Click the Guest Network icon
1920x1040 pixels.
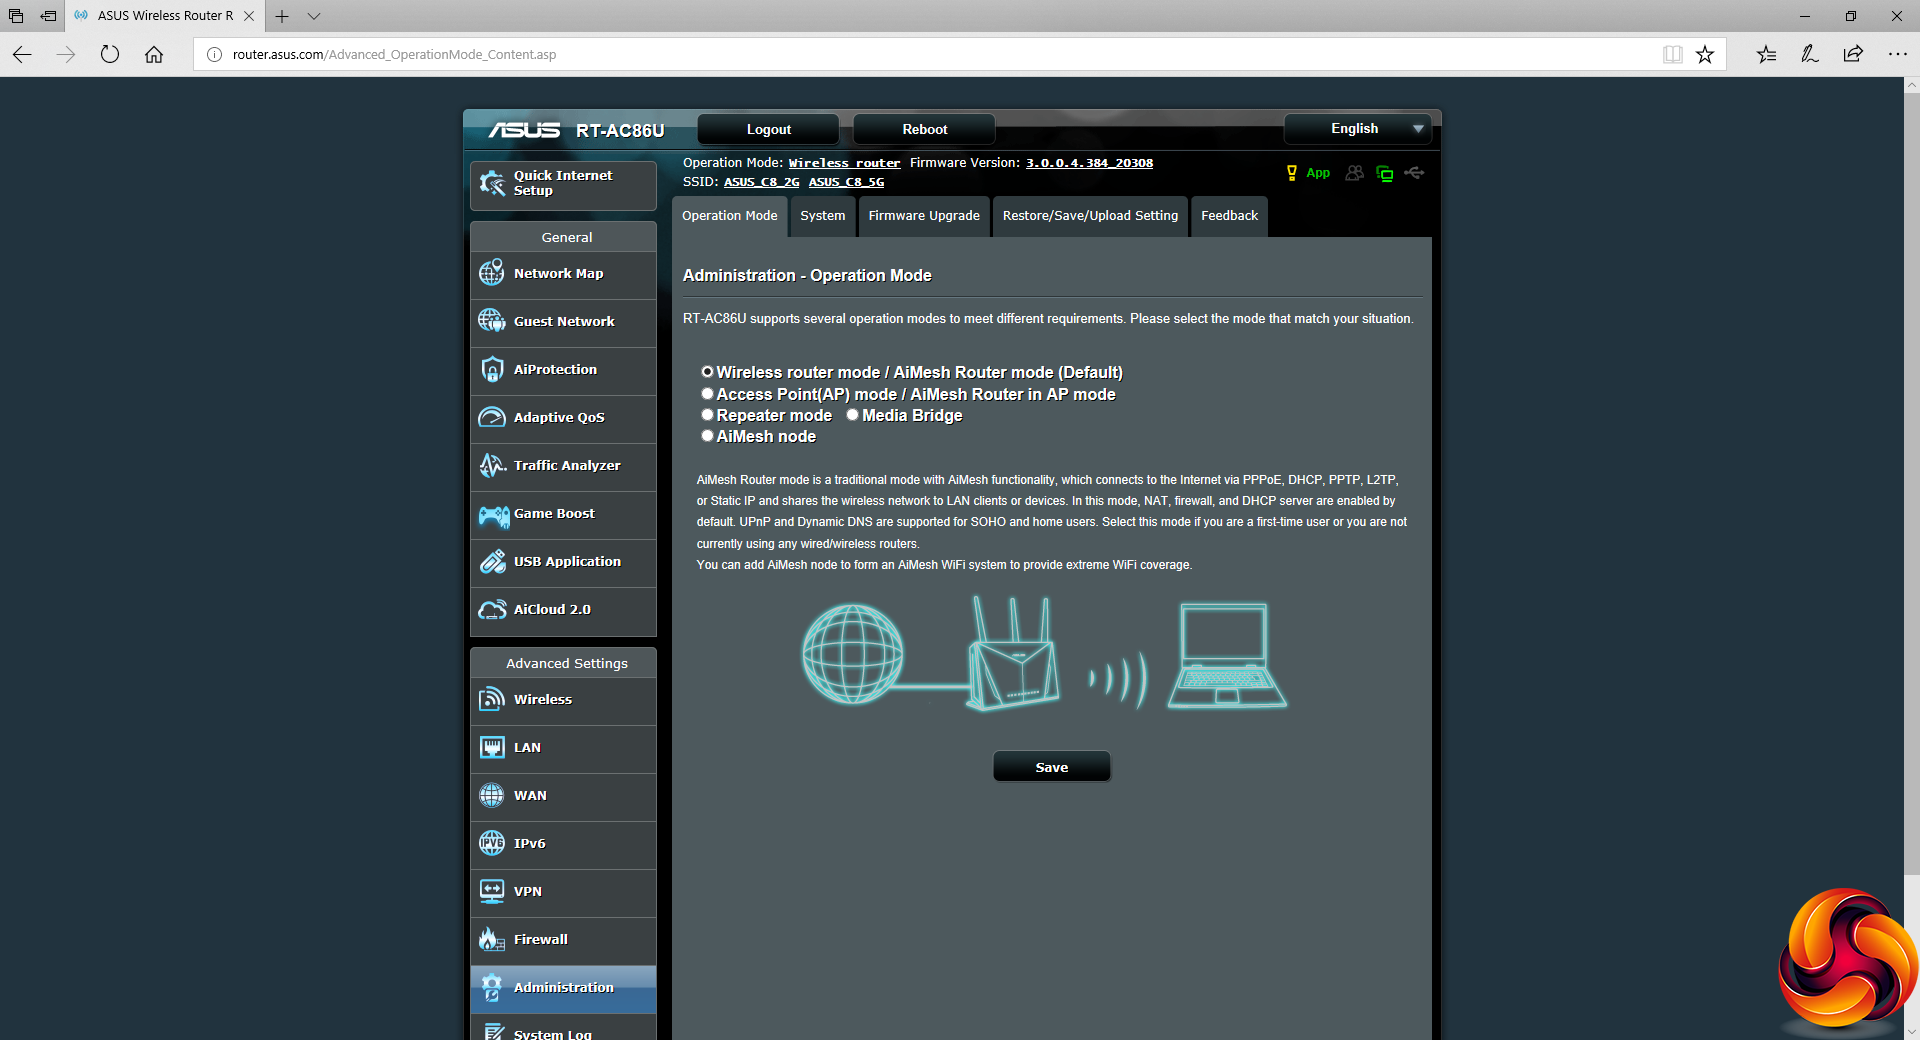492,321
